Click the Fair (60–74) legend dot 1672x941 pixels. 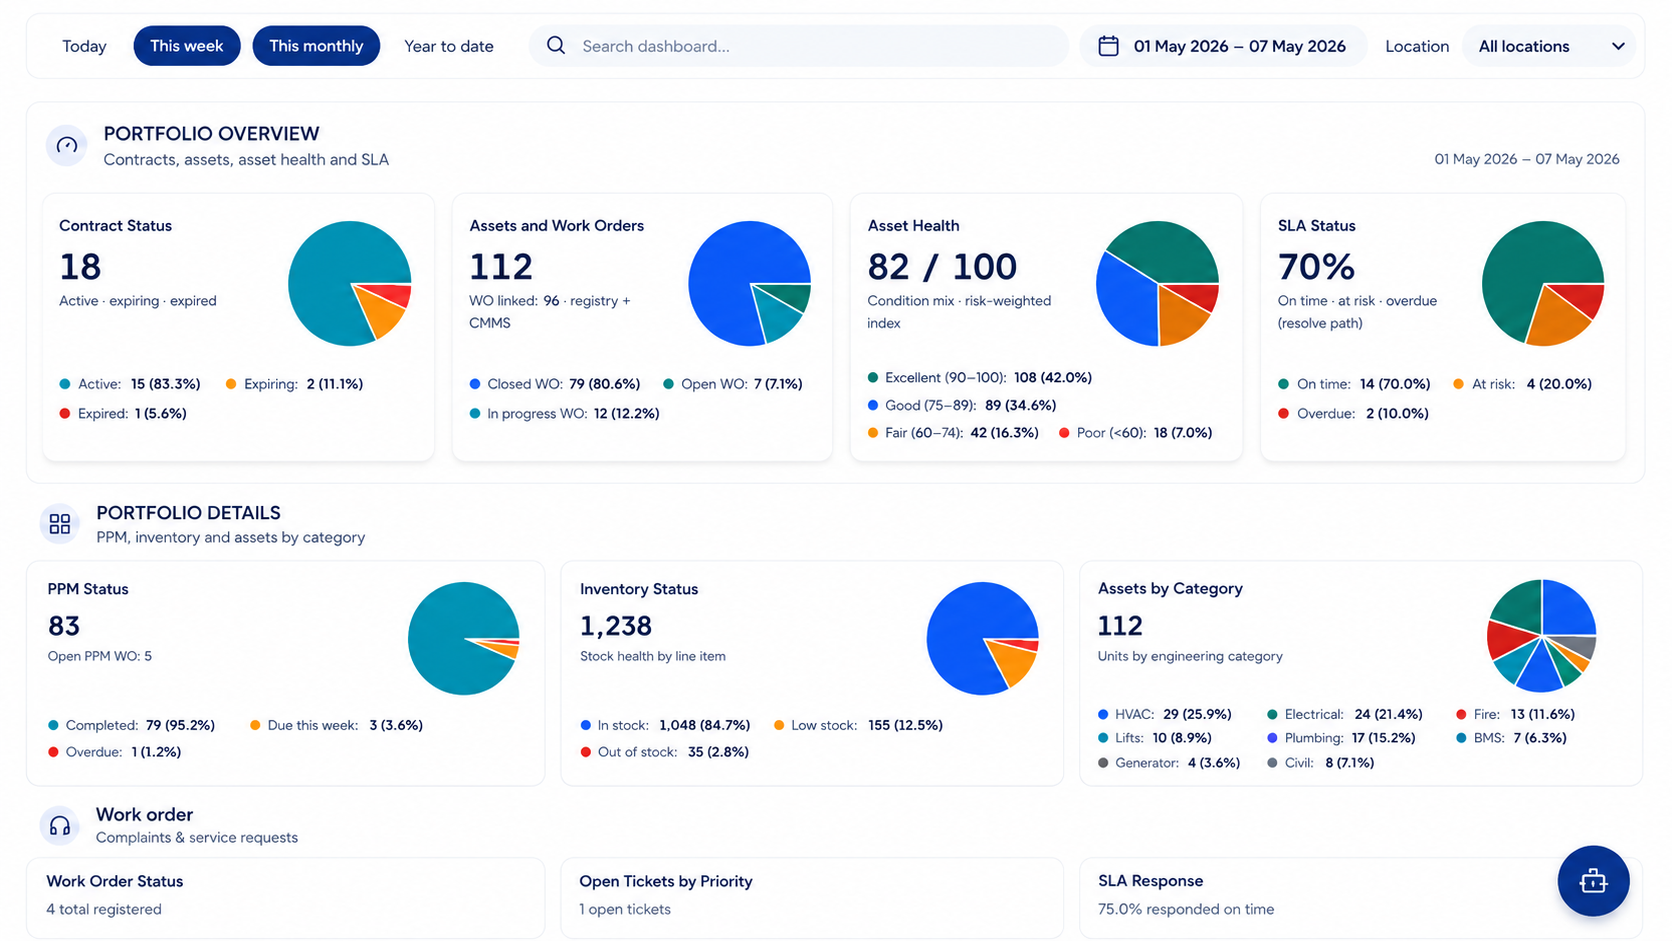pos(873,433)
